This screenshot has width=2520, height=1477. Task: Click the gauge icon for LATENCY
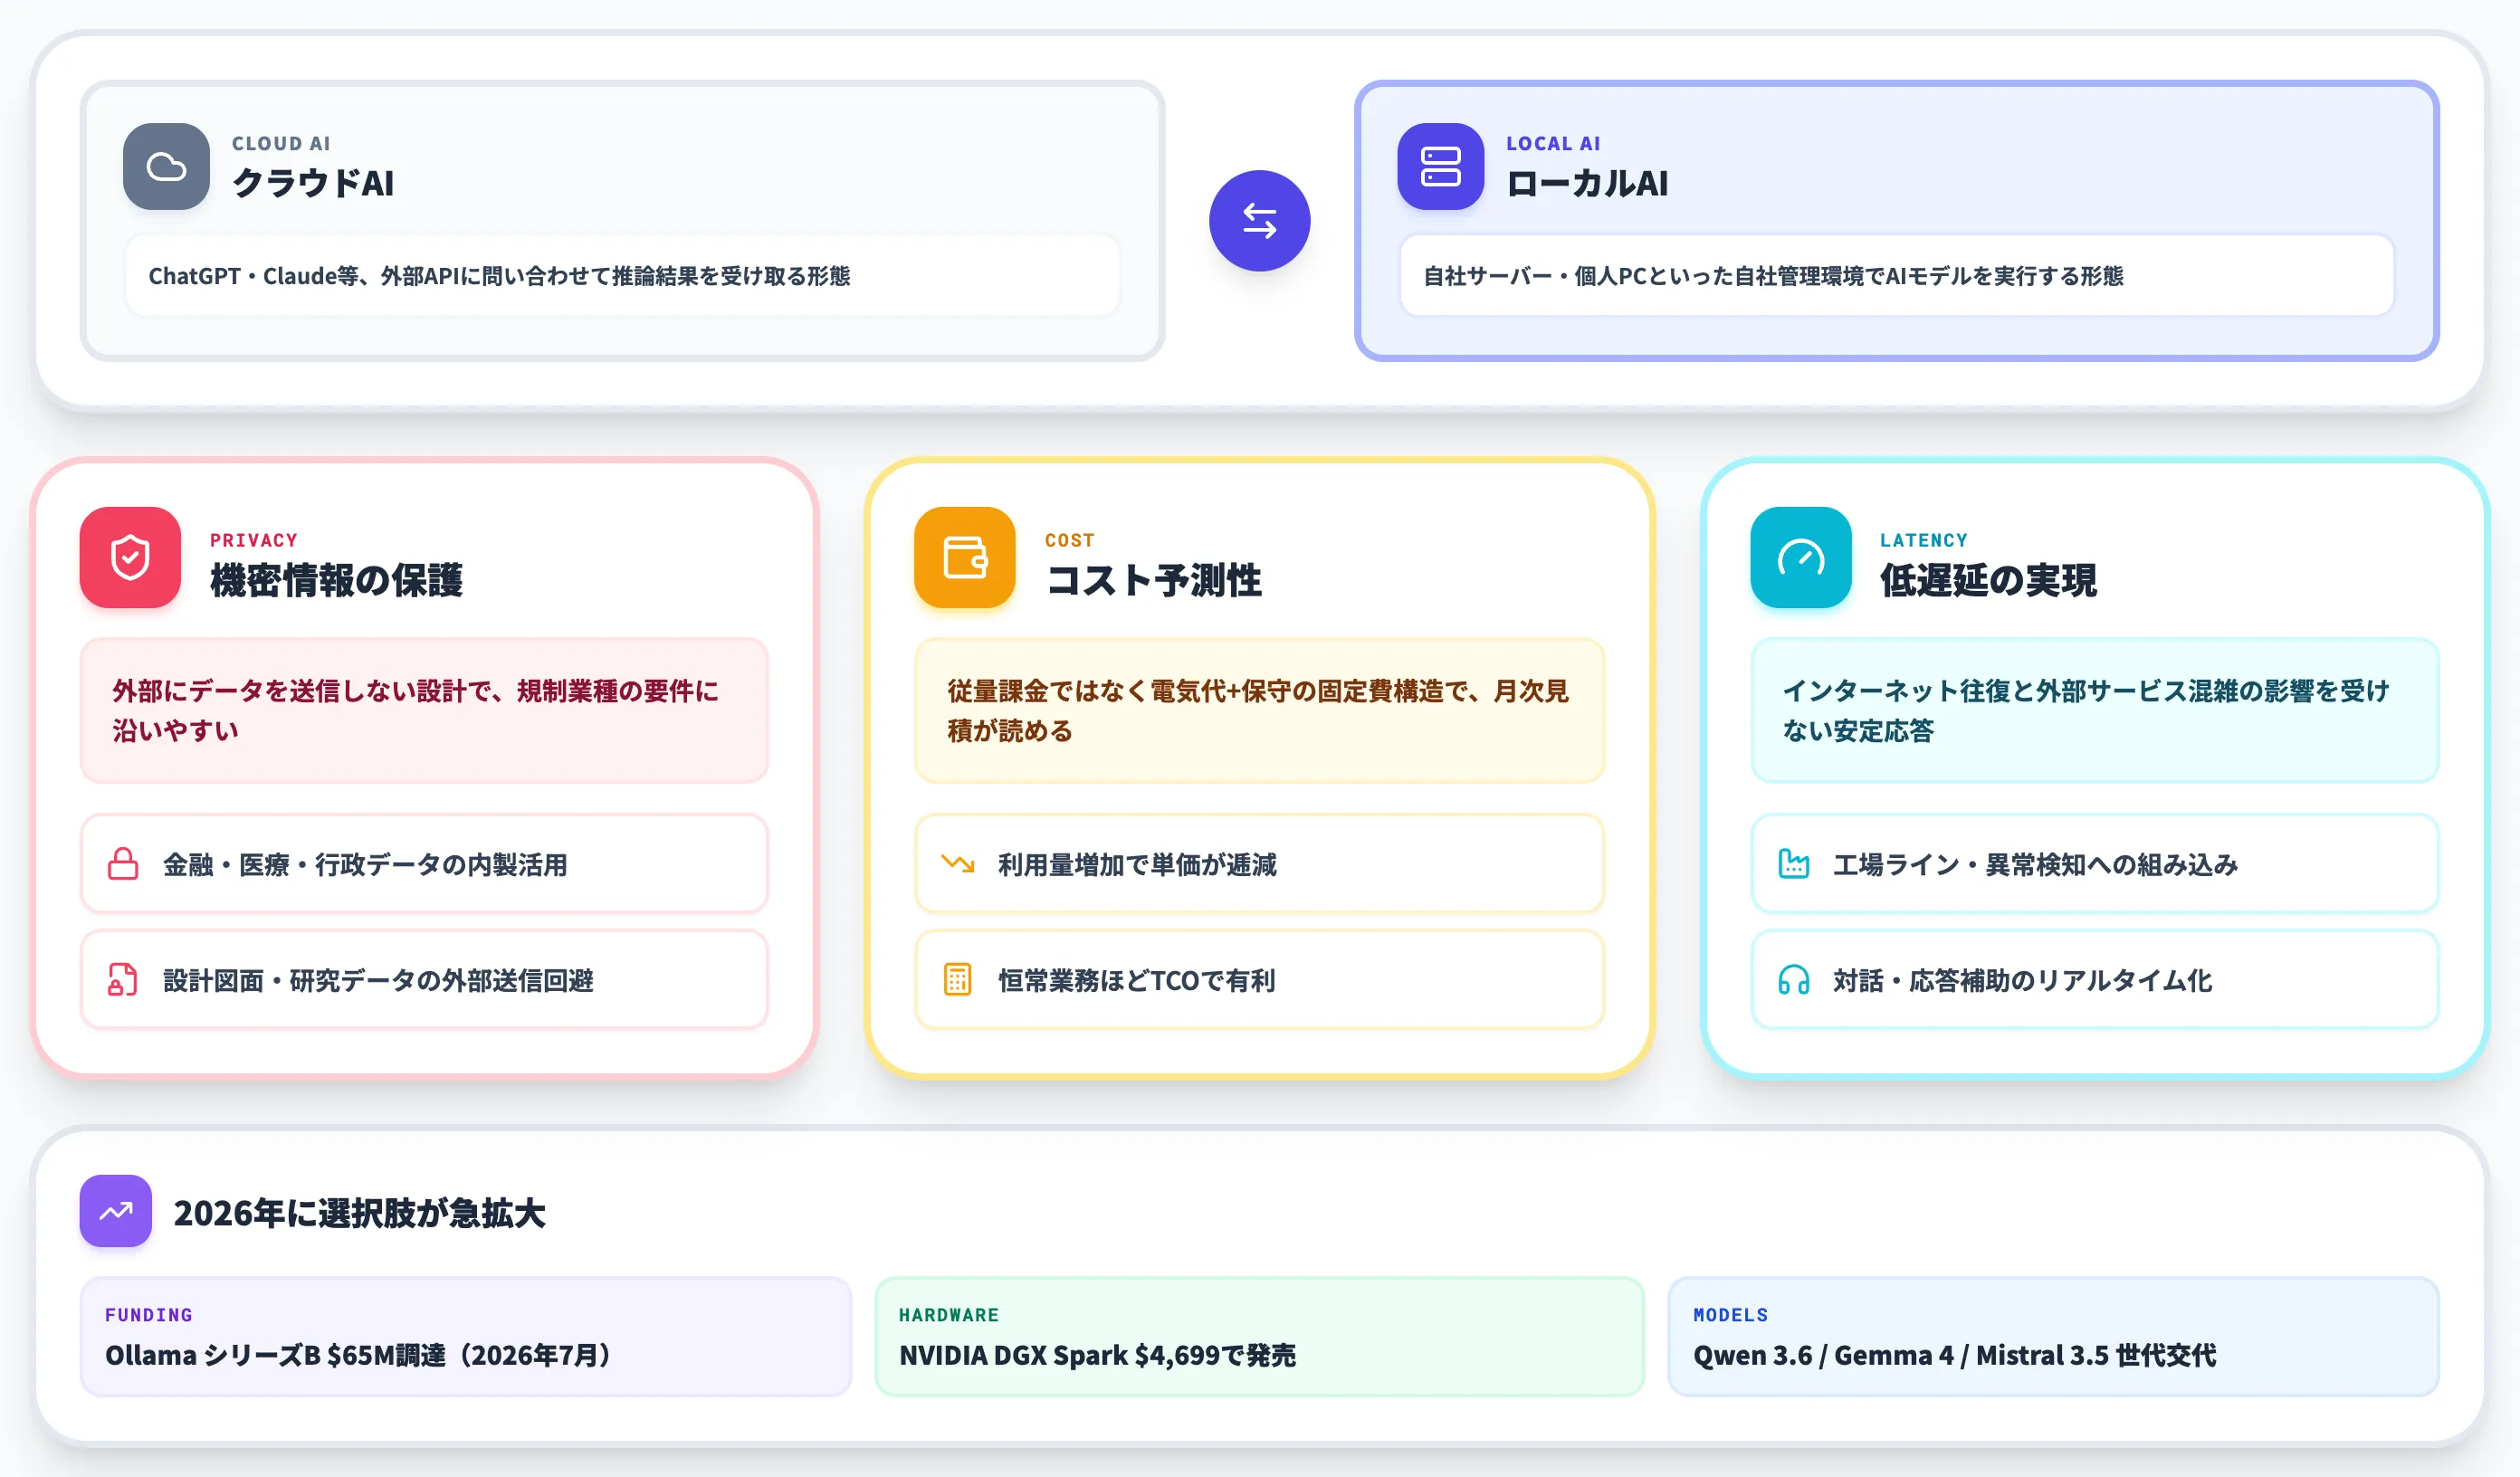click(1800, 557)
